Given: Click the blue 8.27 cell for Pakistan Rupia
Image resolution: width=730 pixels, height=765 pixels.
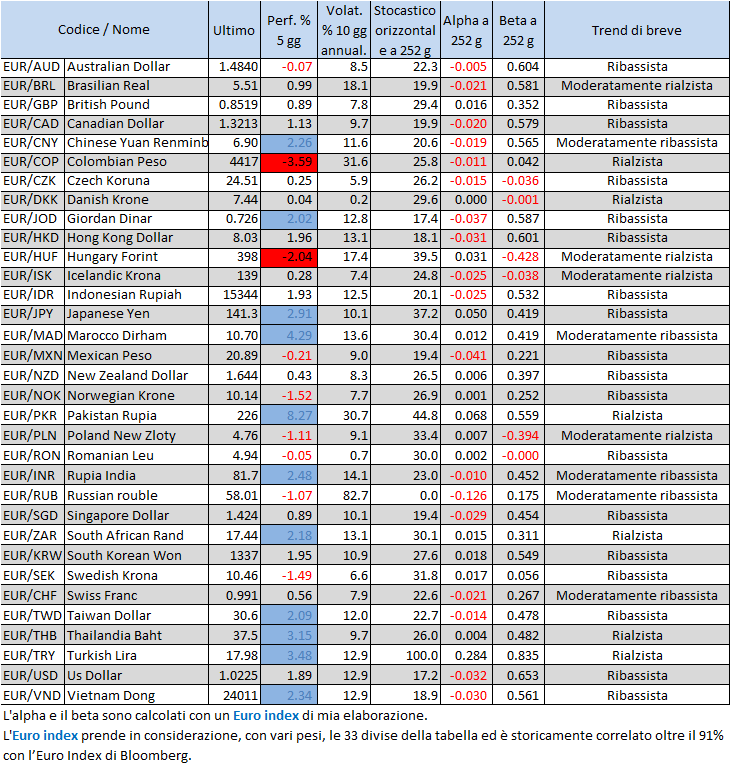Looking at the screenshot, I should tap(289, 416).
